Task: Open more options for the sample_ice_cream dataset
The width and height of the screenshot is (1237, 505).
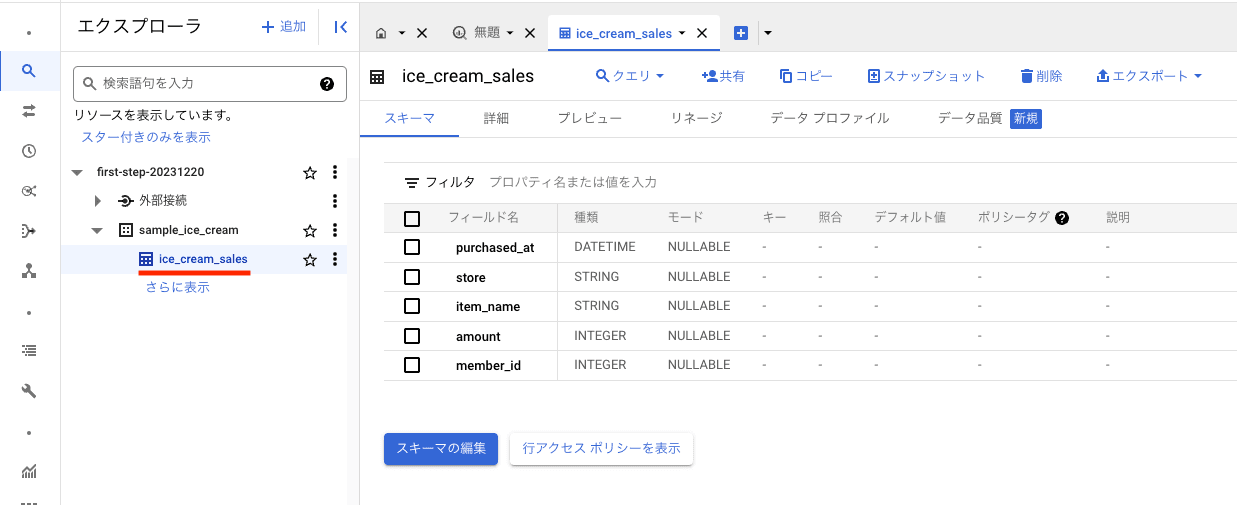Action: click(335, 230)
